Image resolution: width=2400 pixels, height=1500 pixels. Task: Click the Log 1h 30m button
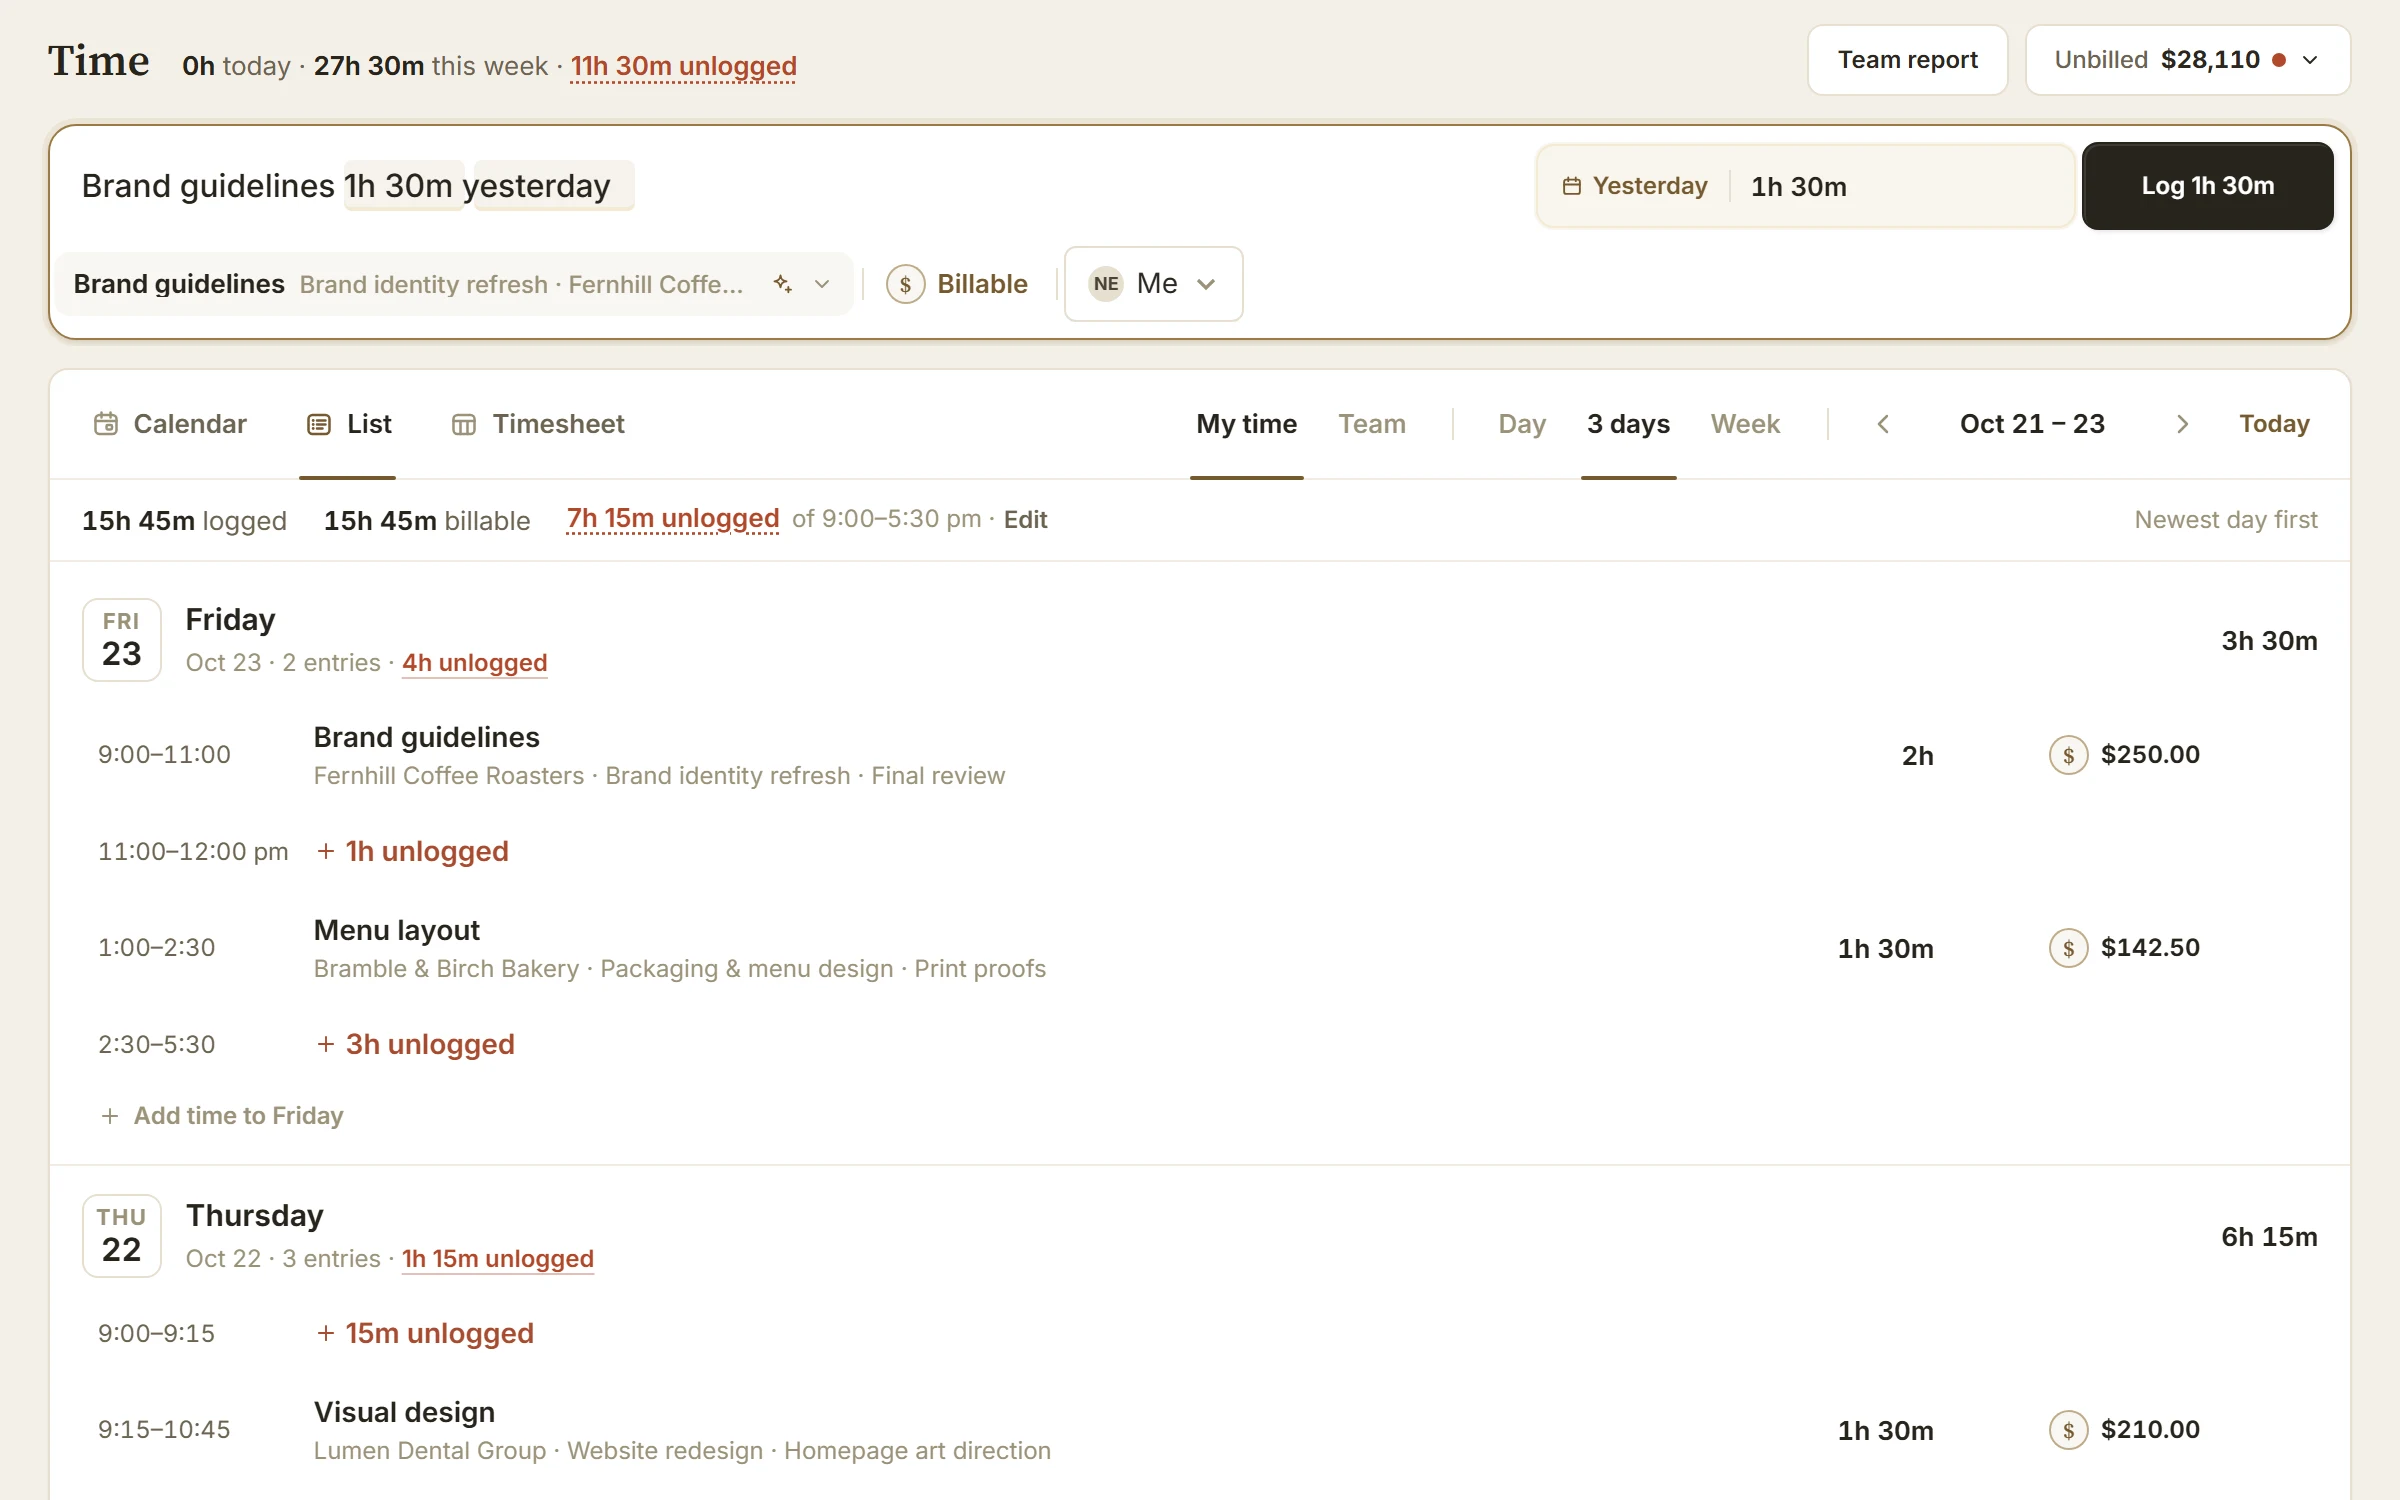pos(2207,186)
